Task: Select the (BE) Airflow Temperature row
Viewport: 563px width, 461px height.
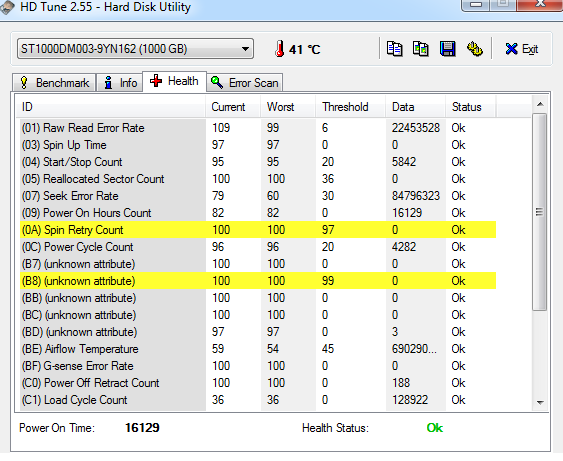Action: (258, 349)
